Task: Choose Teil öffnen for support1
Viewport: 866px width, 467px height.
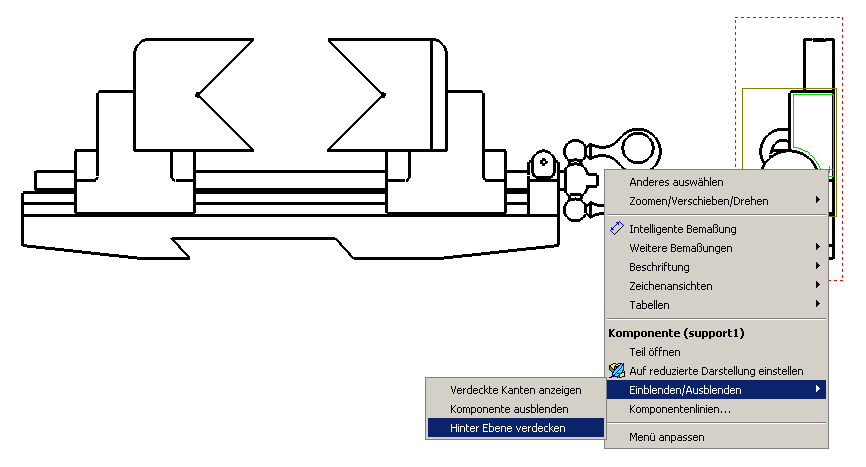Action: 716,352
